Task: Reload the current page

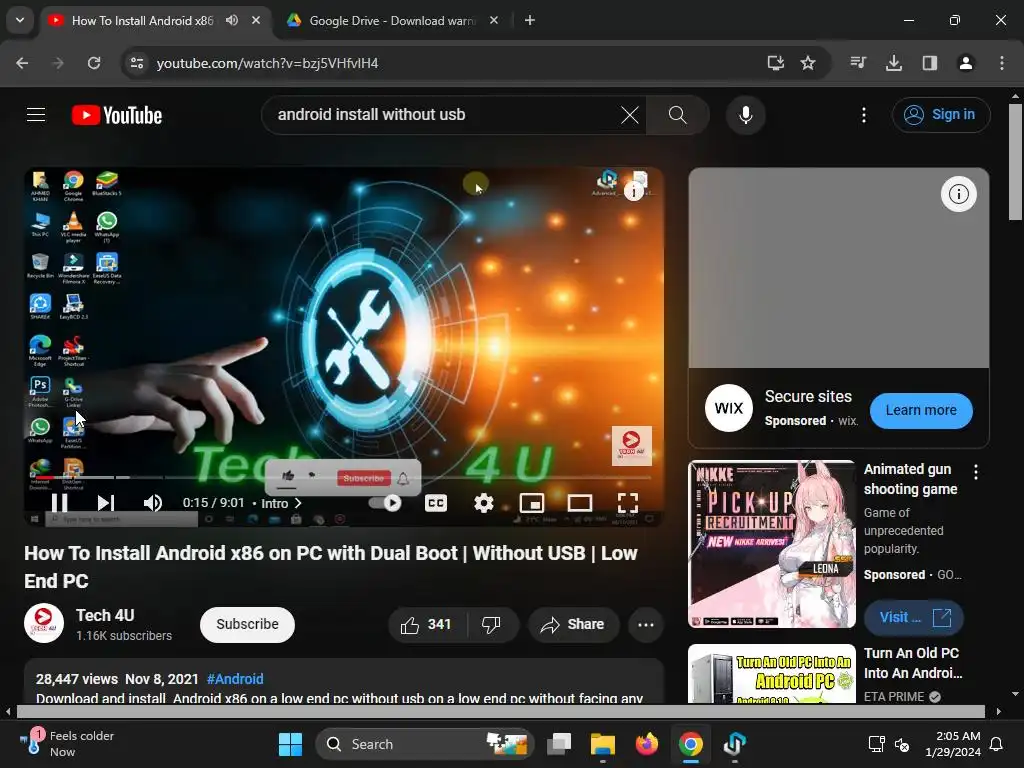Action: click(x=94, y=63)
